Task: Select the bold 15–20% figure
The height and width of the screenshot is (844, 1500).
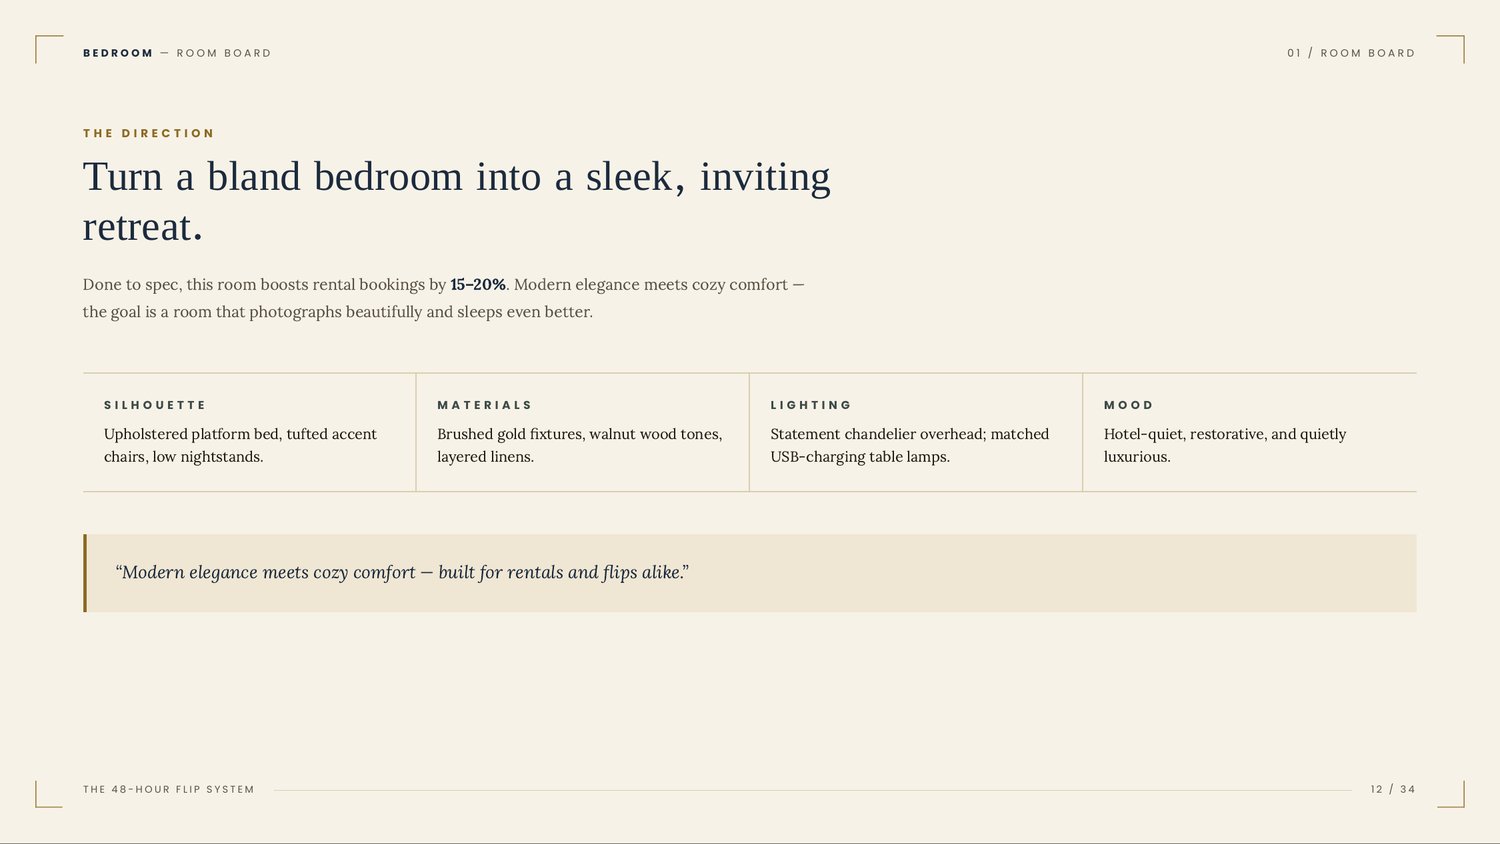Action: pos(478,284)
